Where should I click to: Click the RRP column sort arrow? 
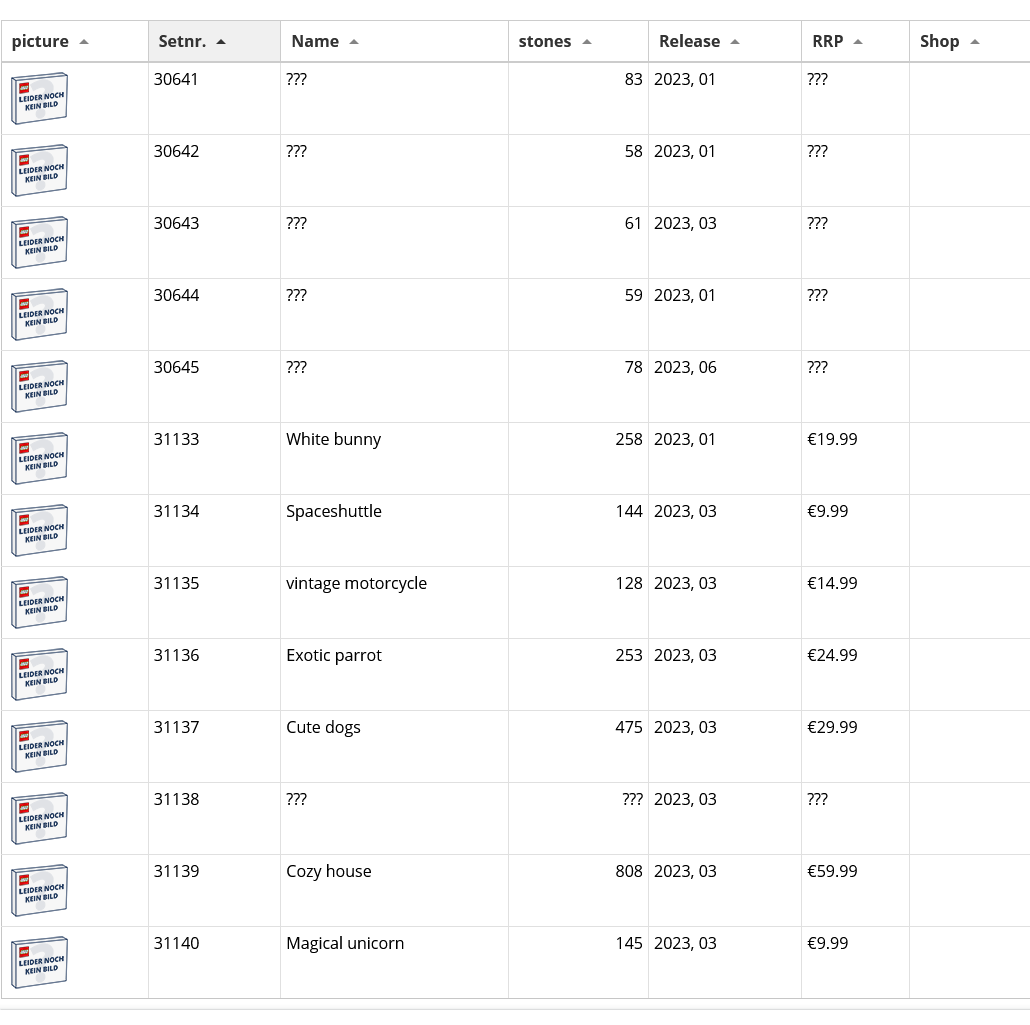(x=858, y=42)
